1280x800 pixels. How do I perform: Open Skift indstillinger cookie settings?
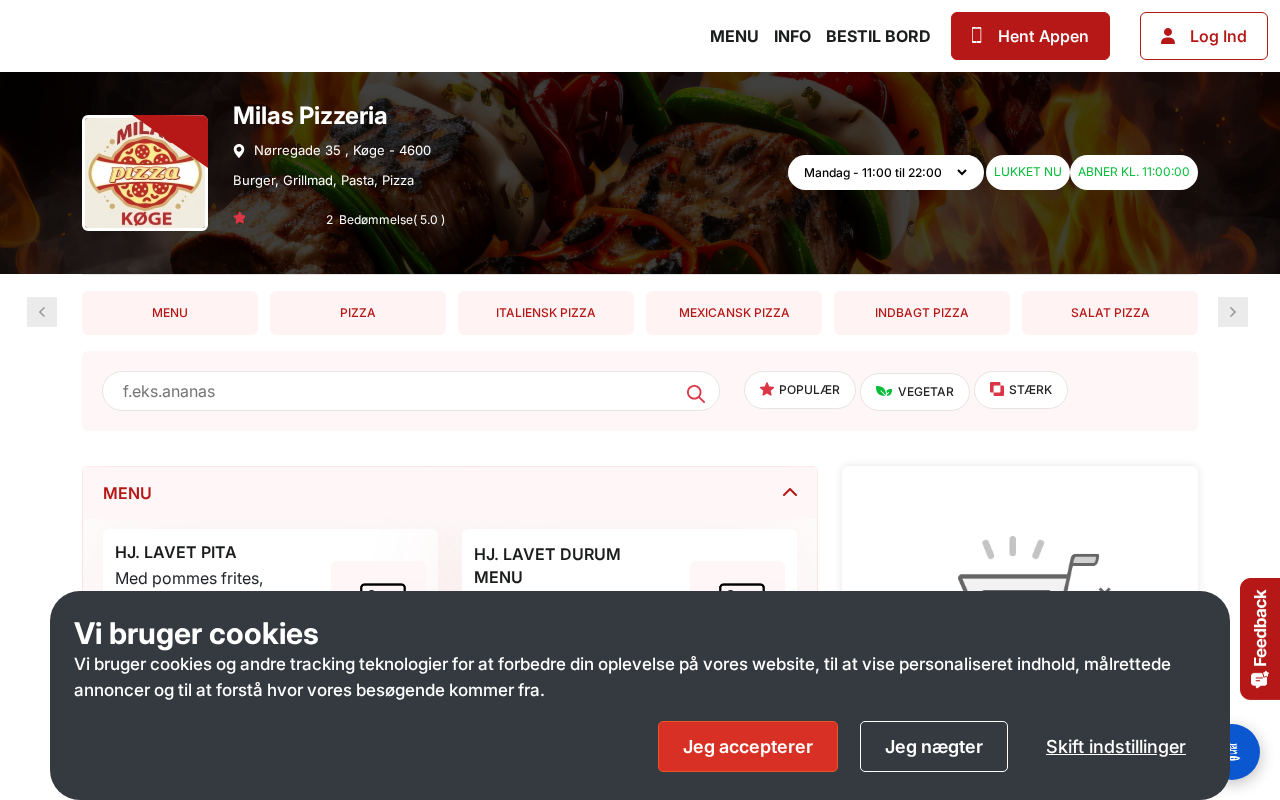click(1116, 746)
